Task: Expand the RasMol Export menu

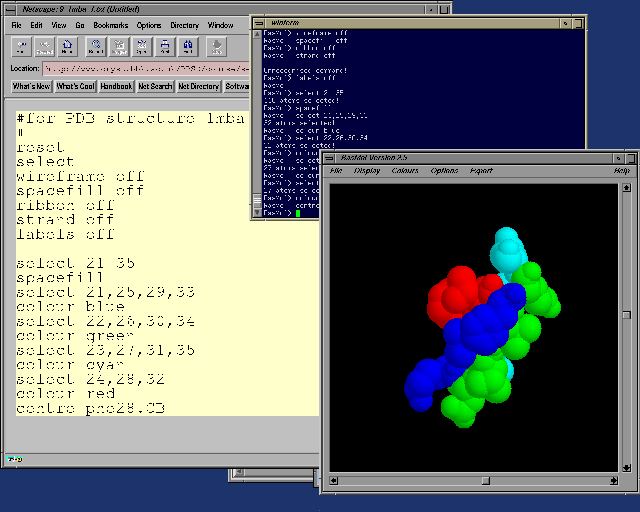Action: [481, 171]
